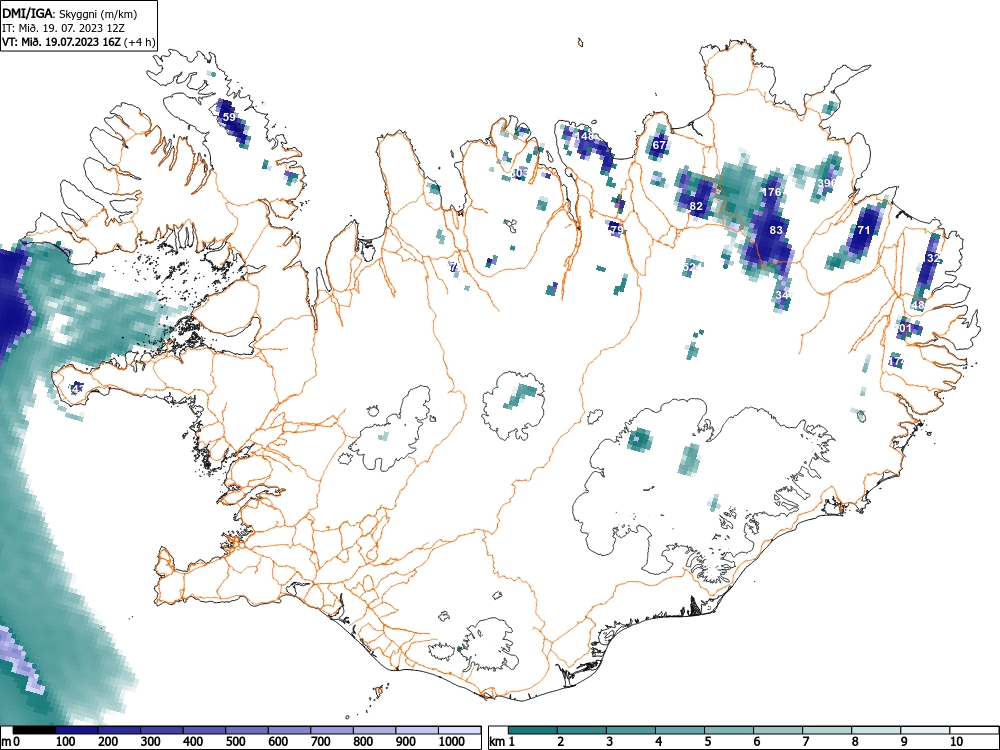Click the 'IT: Mið. 19. 07. 2023 12Z' line
Viewport: 1000px width, 750px height.
tap(61, 28)
